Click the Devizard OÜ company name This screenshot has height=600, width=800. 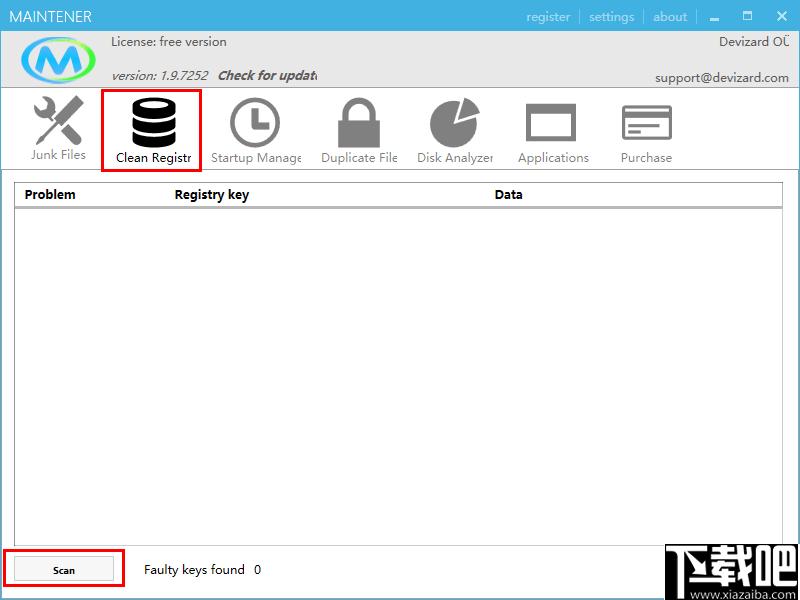coord(754,42)
